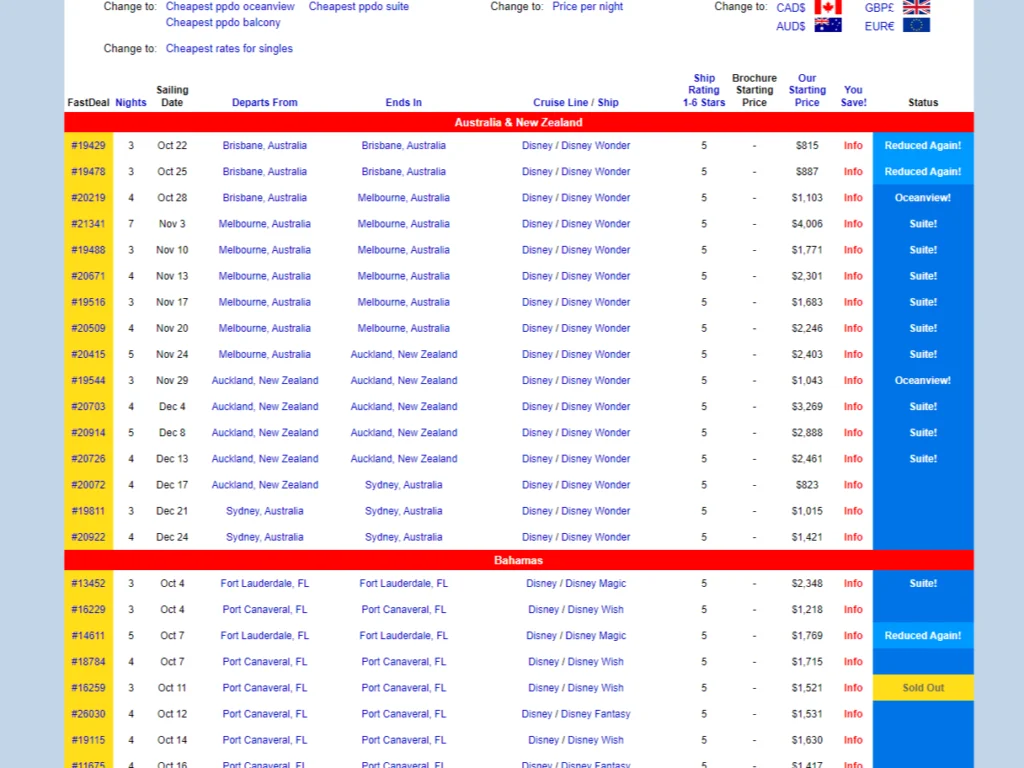Open FastDeal #26030
The width and height of the screenshot is (1024, 768).
click(x=88, y=714)
